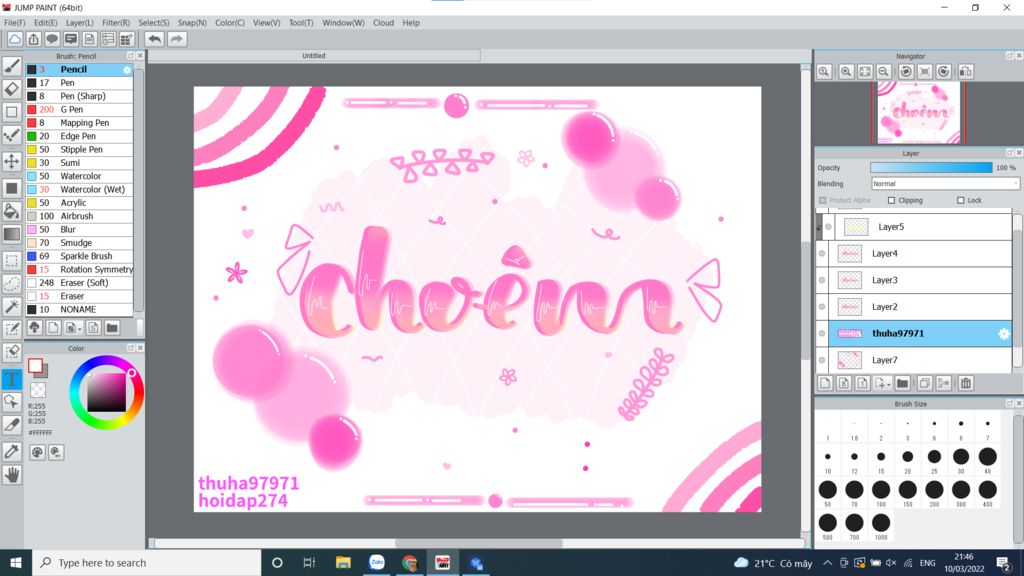Click the foreground color swatch
1024x576 pixels.
(35, 366)
